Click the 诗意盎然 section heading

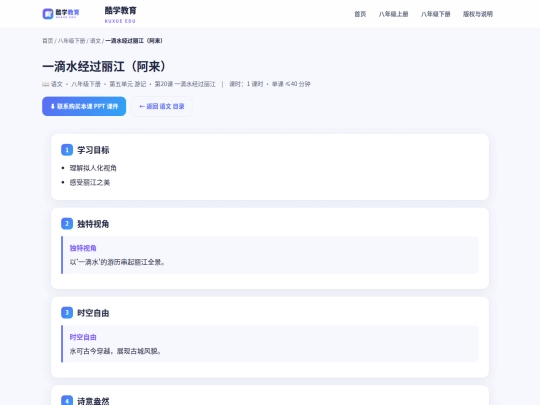[93, 401]
